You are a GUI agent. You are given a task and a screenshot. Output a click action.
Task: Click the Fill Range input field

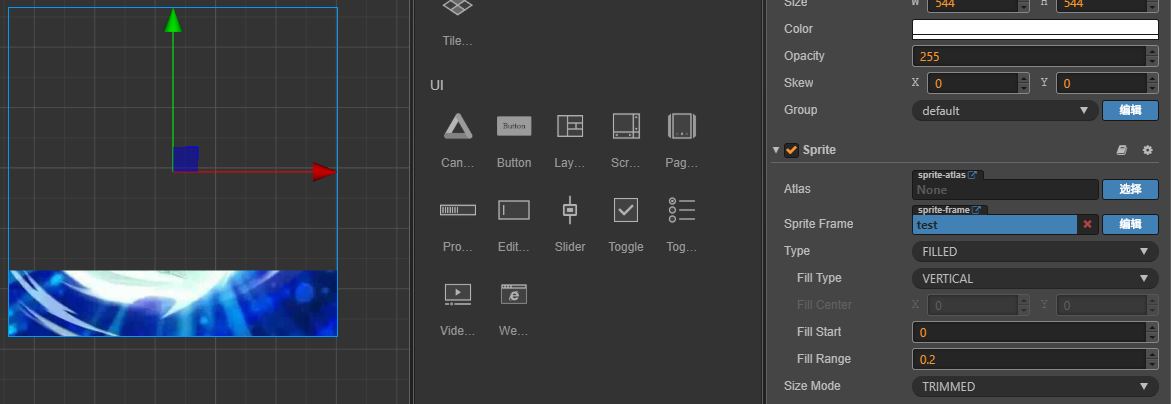[1022, 359]
